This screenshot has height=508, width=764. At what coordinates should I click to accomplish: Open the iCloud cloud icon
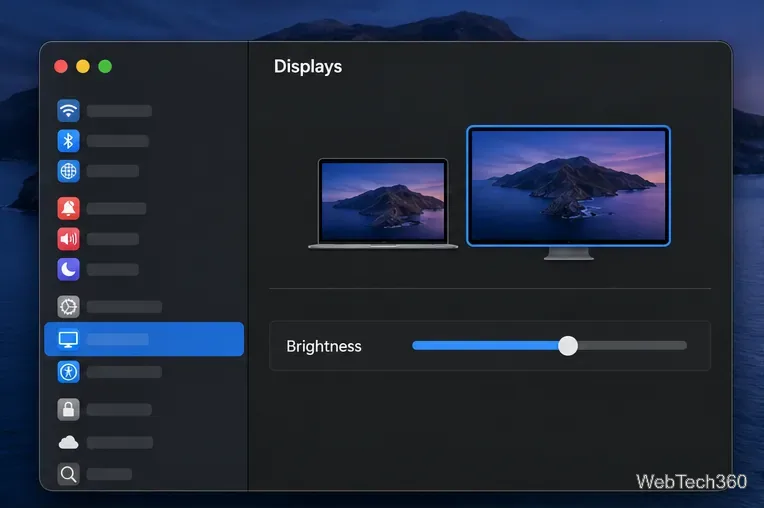(x=68, y=442)
